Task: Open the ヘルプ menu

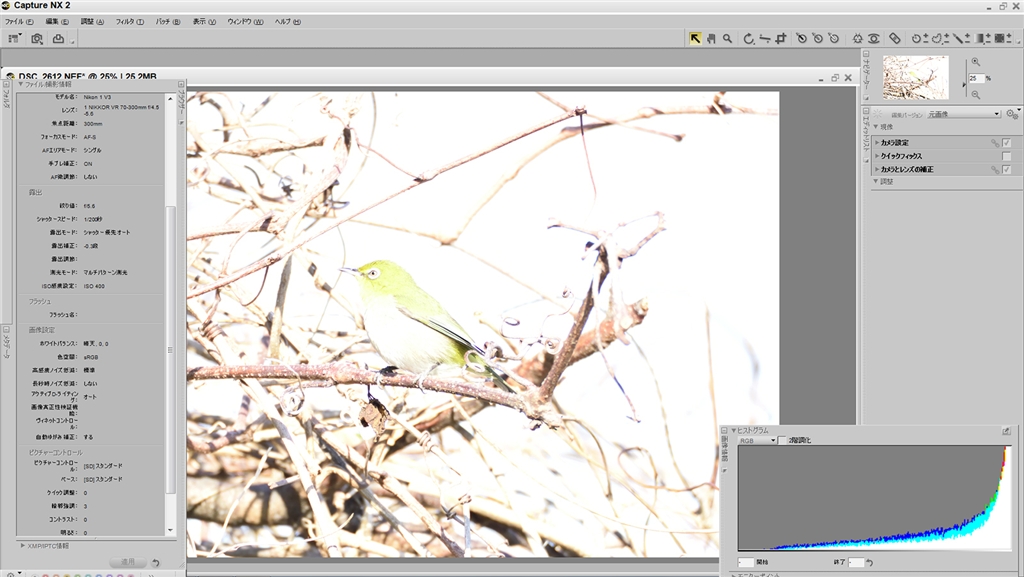Action: [x=287, y=22]
